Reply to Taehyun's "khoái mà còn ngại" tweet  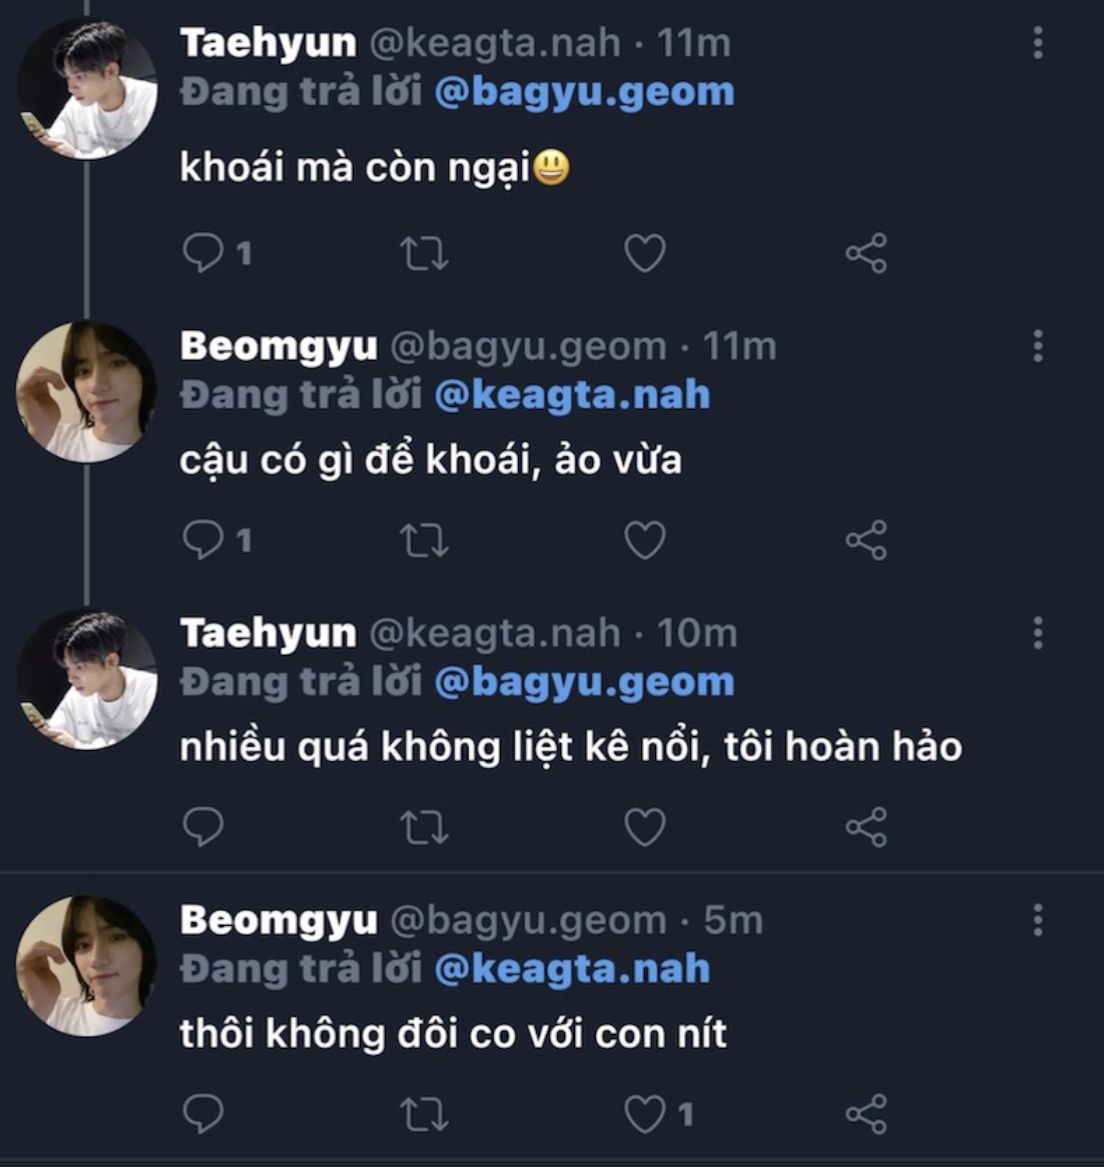tap(203, 253)
